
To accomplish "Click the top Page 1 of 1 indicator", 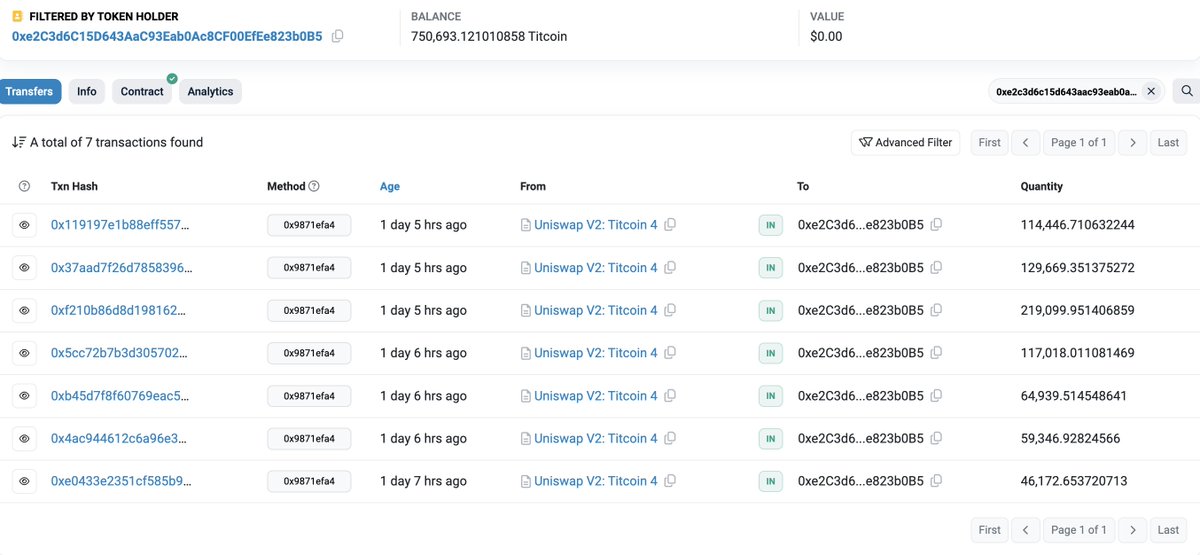I will [1079, 142].
